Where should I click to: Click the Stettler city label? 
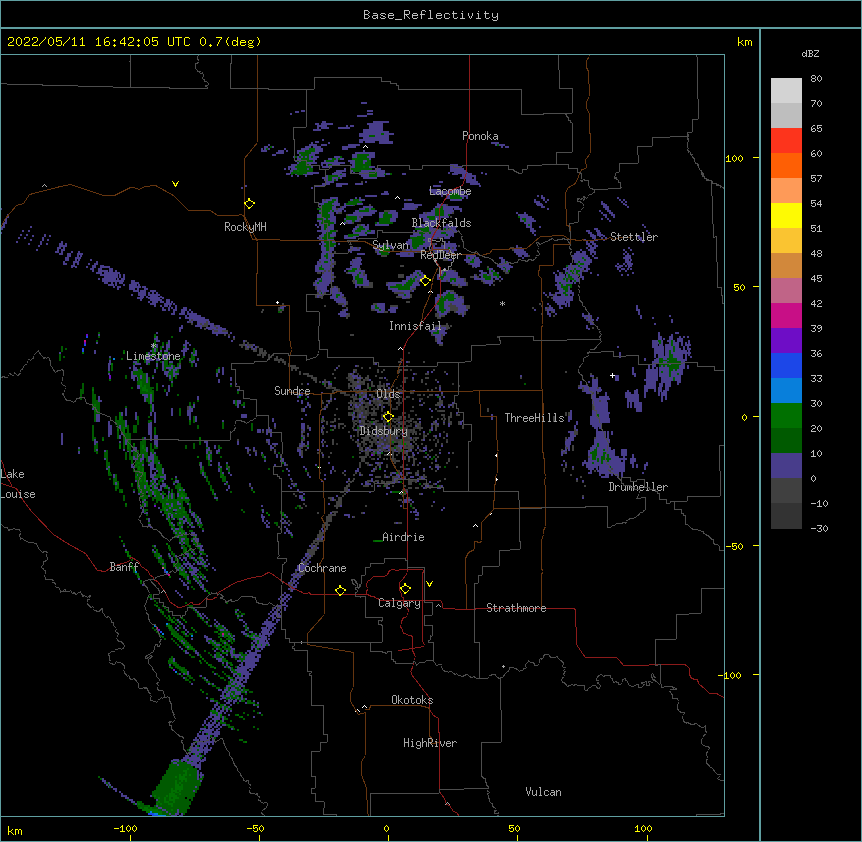tap(634, 237)
